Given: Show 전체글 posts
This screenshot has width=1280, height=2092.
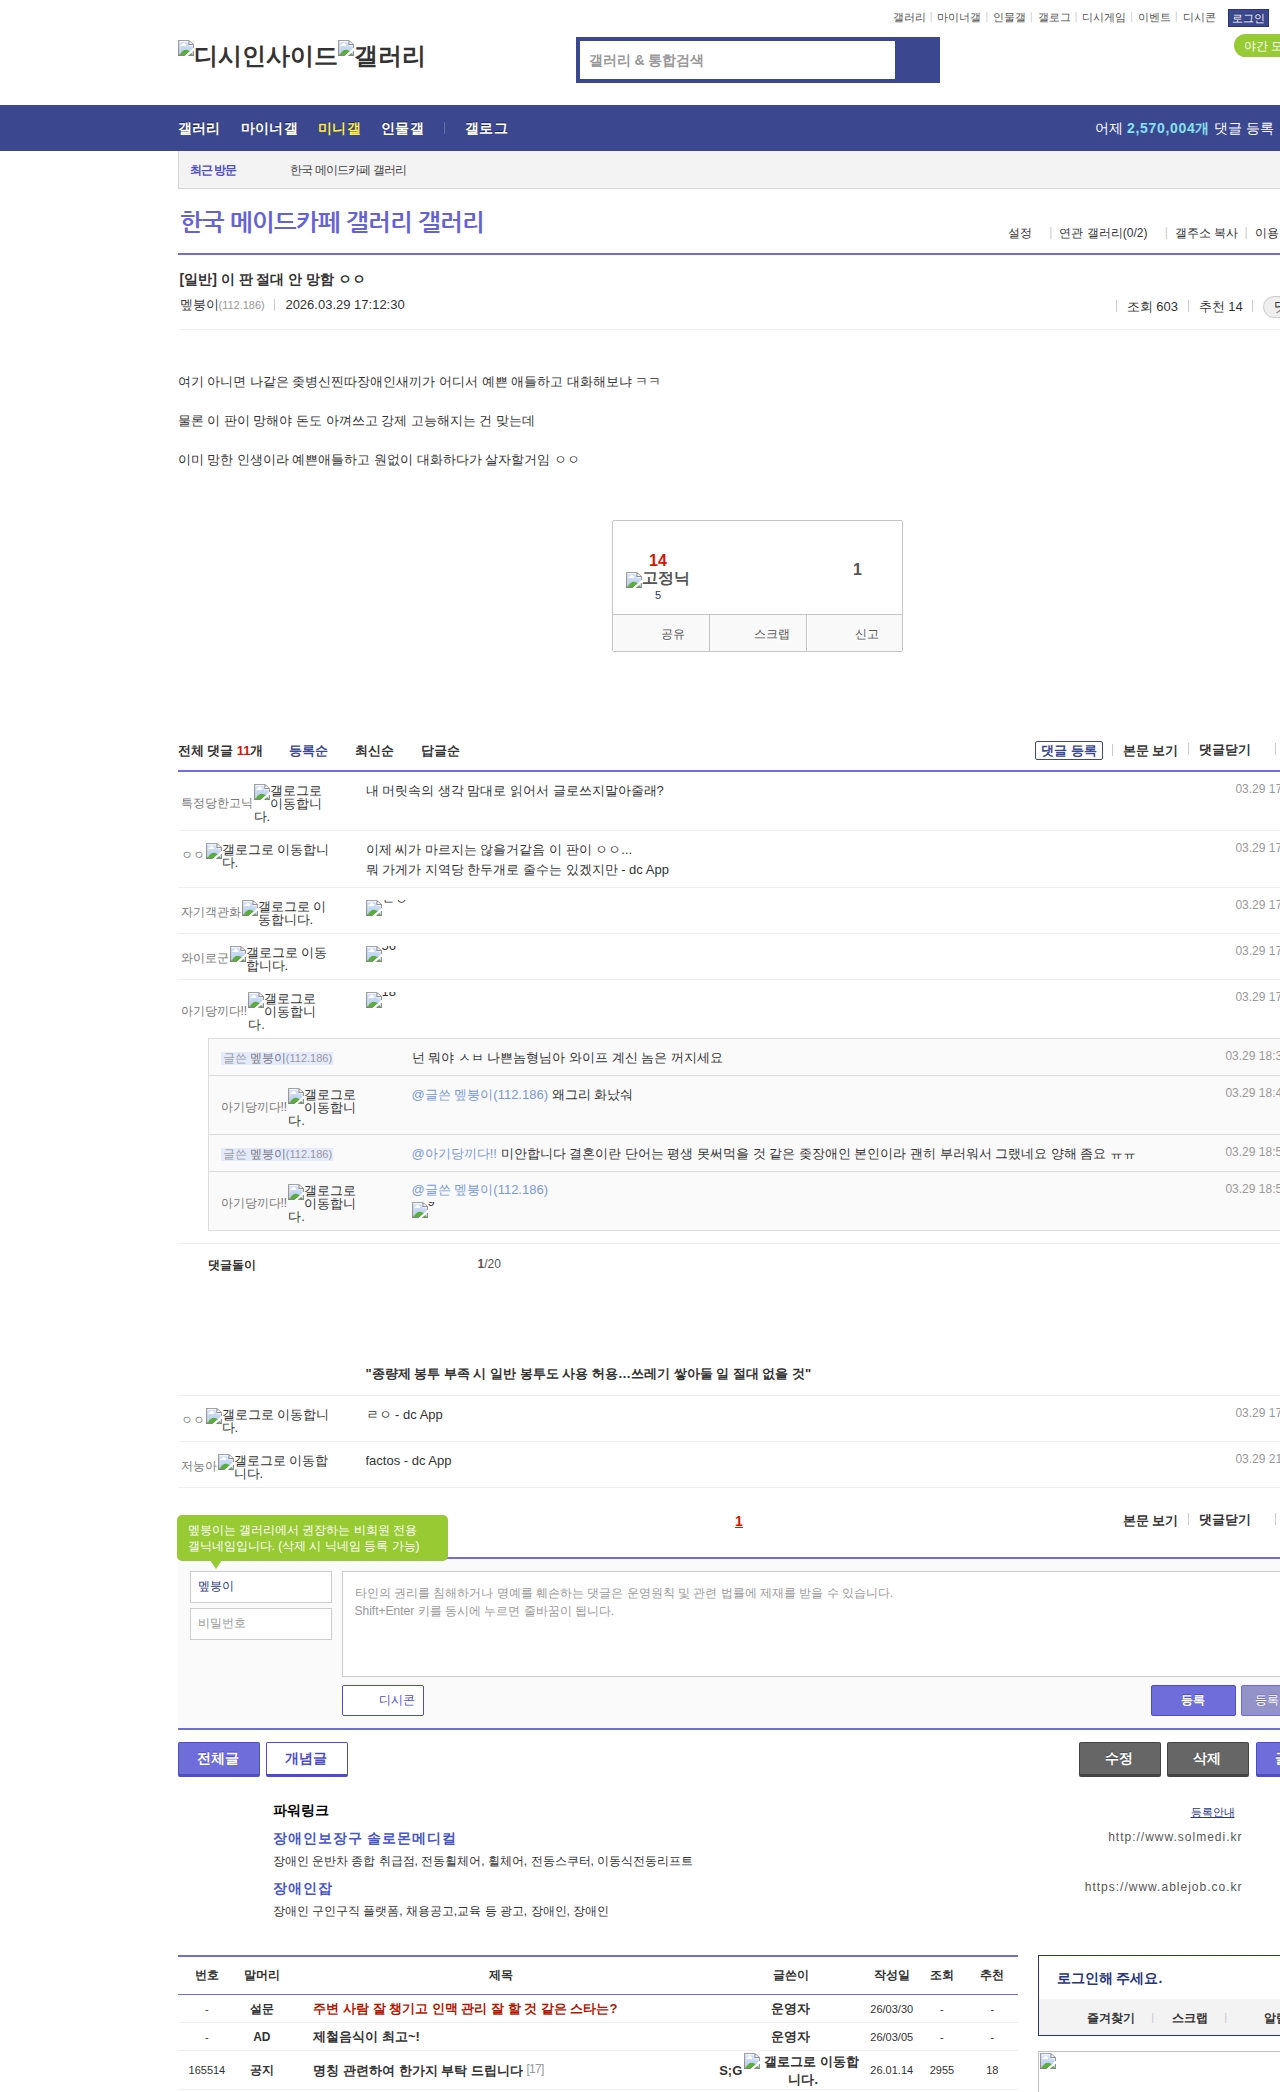Looking at the screenshot, I should coord(218,1759).
